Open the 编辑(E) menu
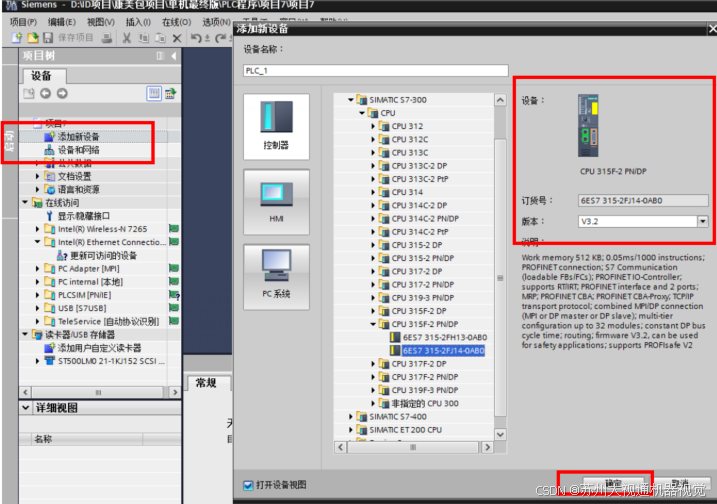Screen dimensions: 717x504 pyautogui.click(x=62, y=22)
